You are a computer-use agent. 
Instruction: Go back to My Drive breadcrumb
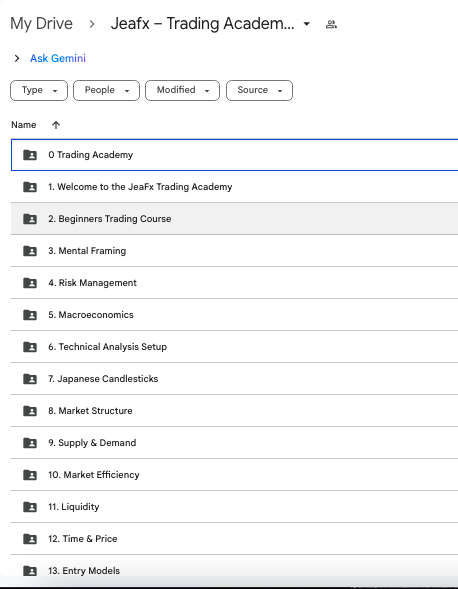click(41, 24)
